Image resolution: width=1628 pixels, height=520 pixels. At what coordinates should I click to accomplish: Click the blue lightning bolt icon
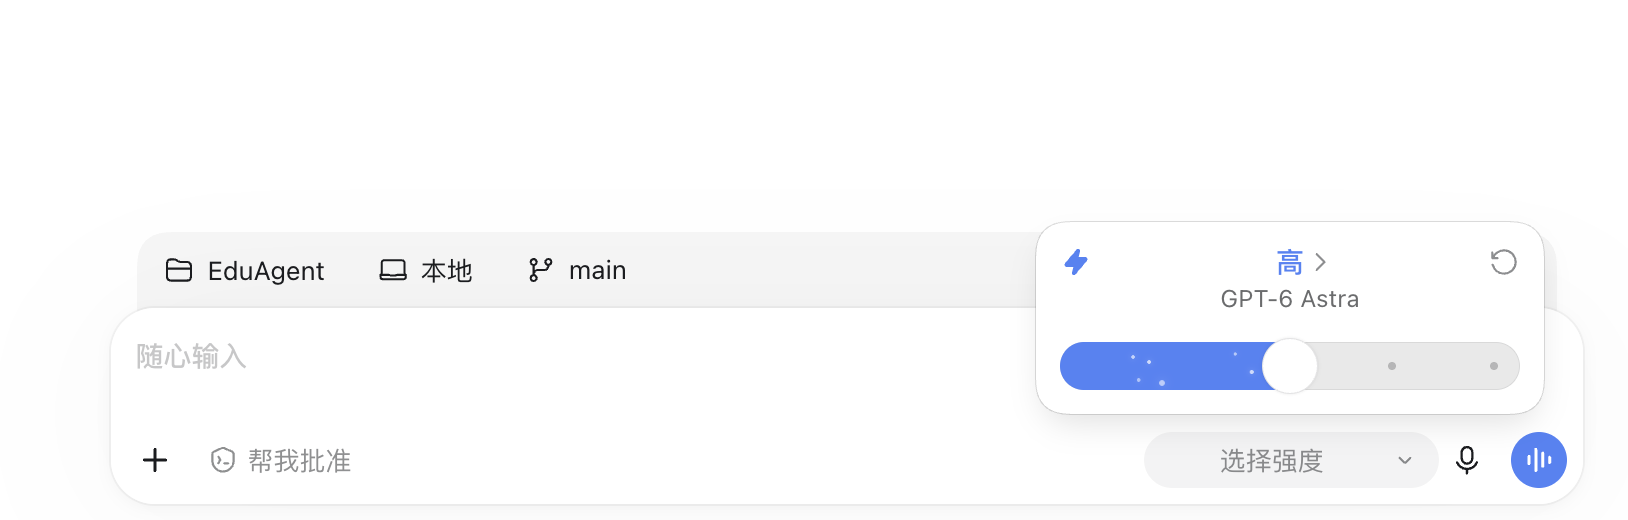click(x=1076, y=262)
